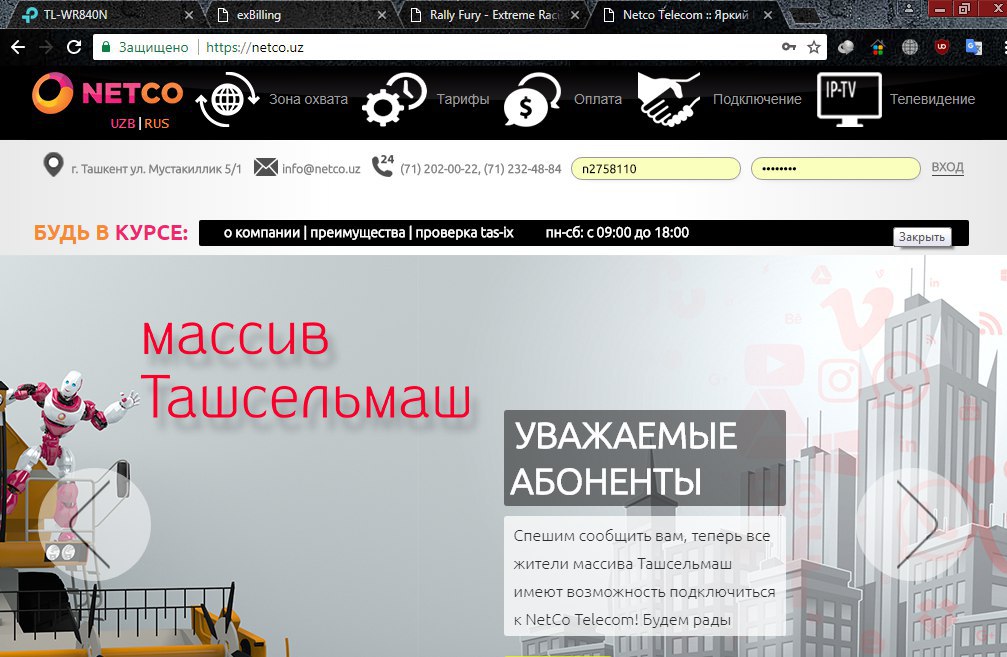The height and width of the screenshot is (657, 1007).
Task: Show next slide with right arrow
Action: tap(913, 524)
